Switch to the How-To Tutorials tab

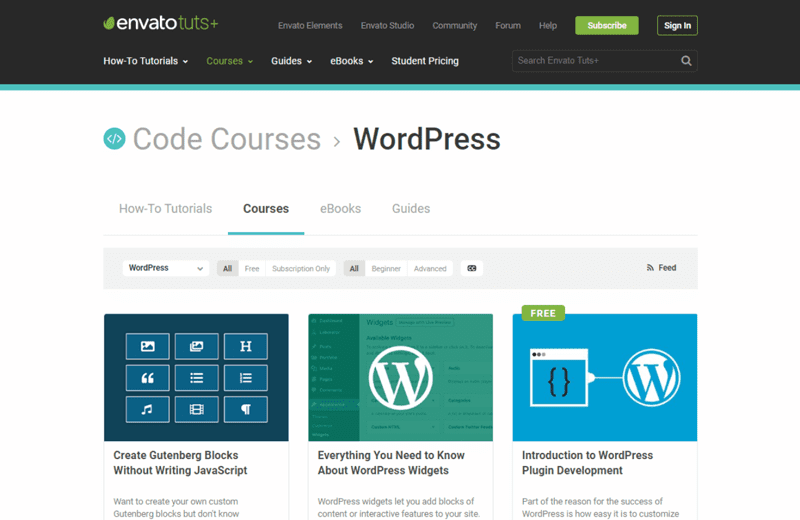[x=165, y=209]
